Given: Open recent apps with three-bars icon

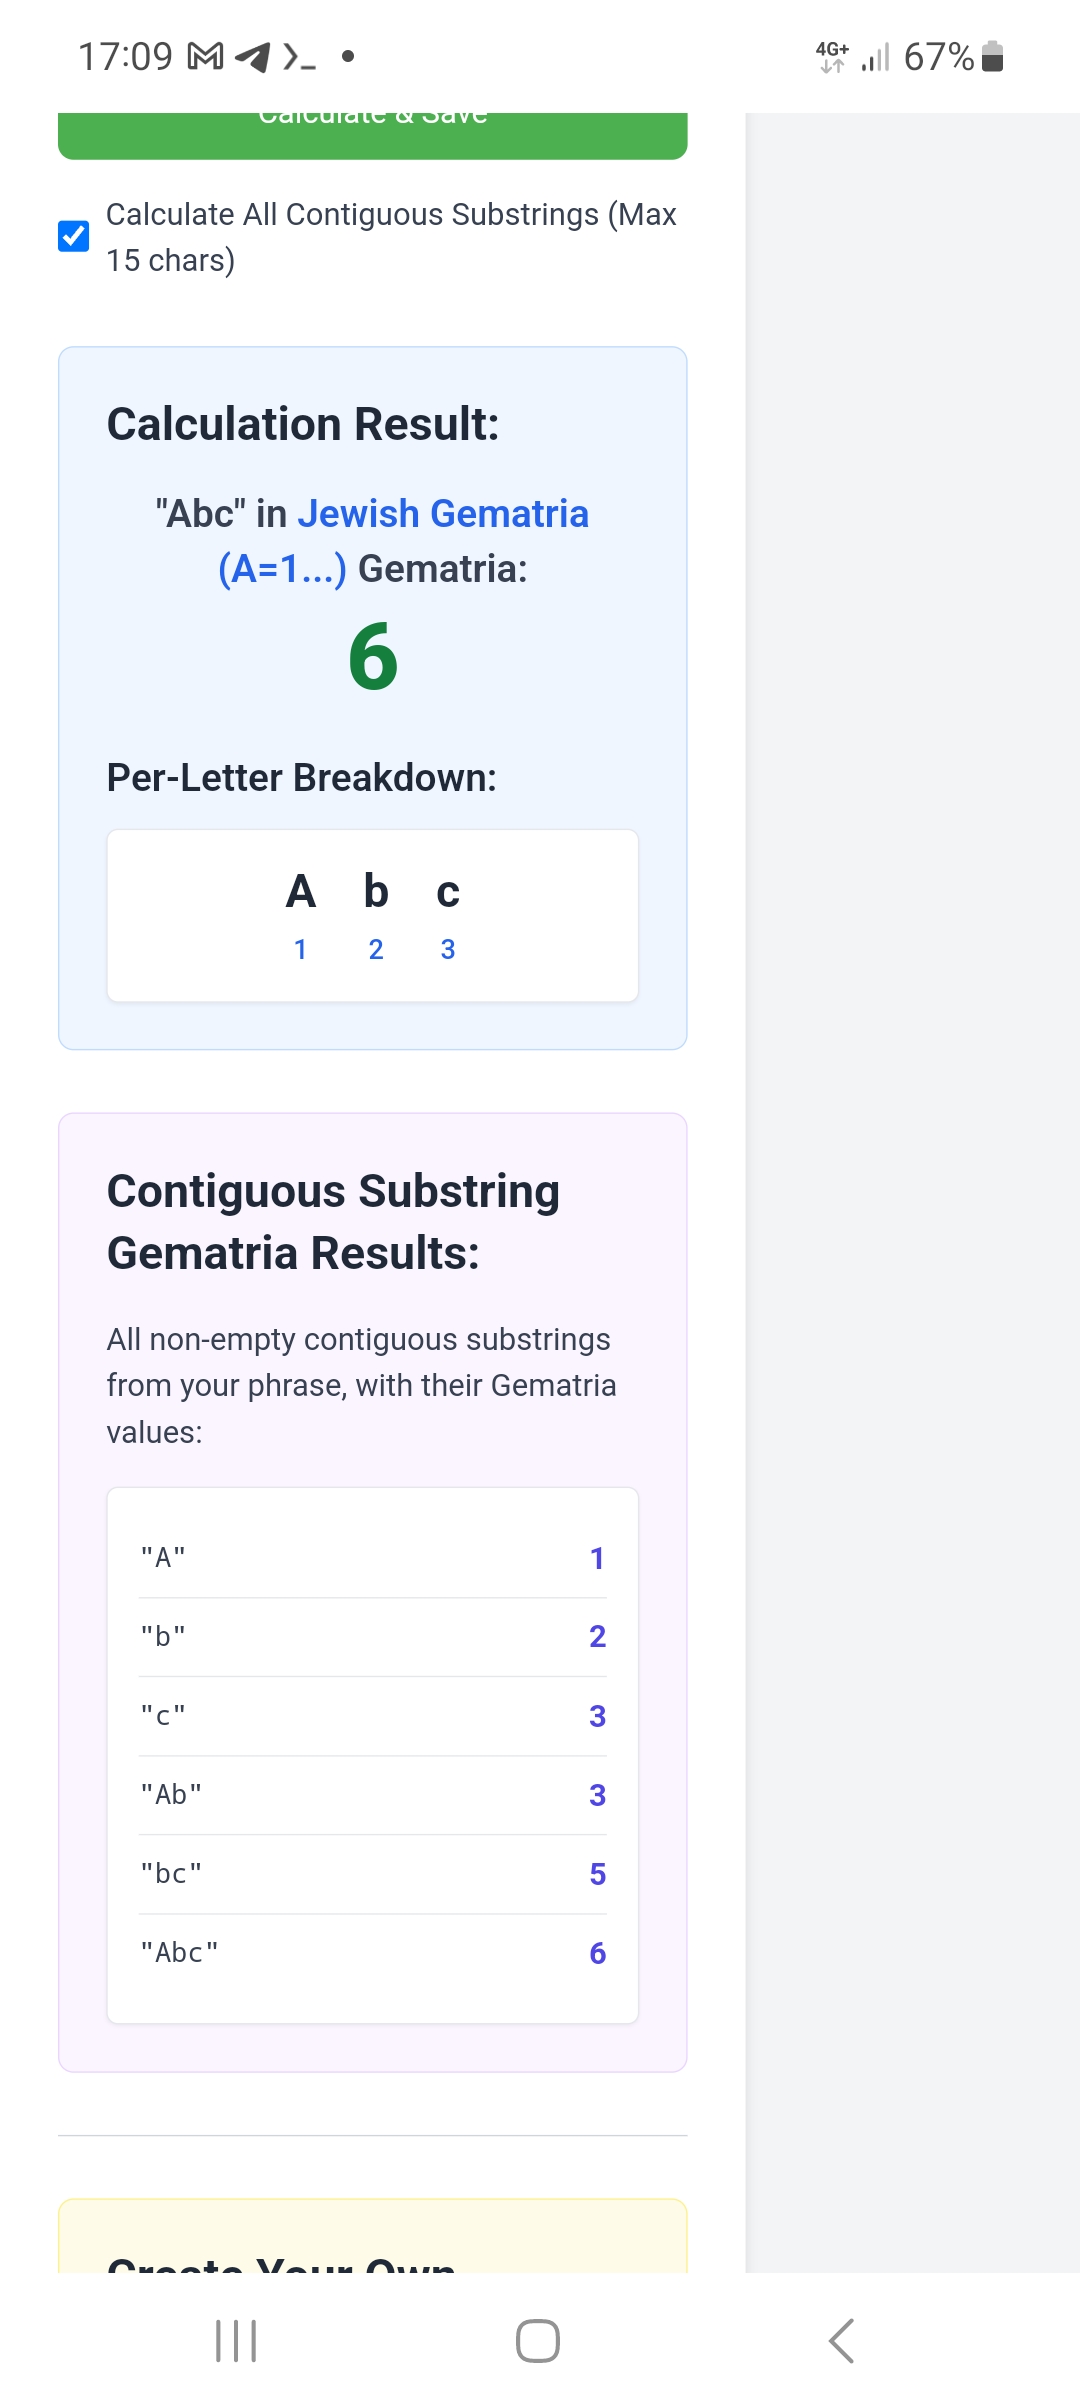Looking at the screenshot, I should click(236, 2341).
